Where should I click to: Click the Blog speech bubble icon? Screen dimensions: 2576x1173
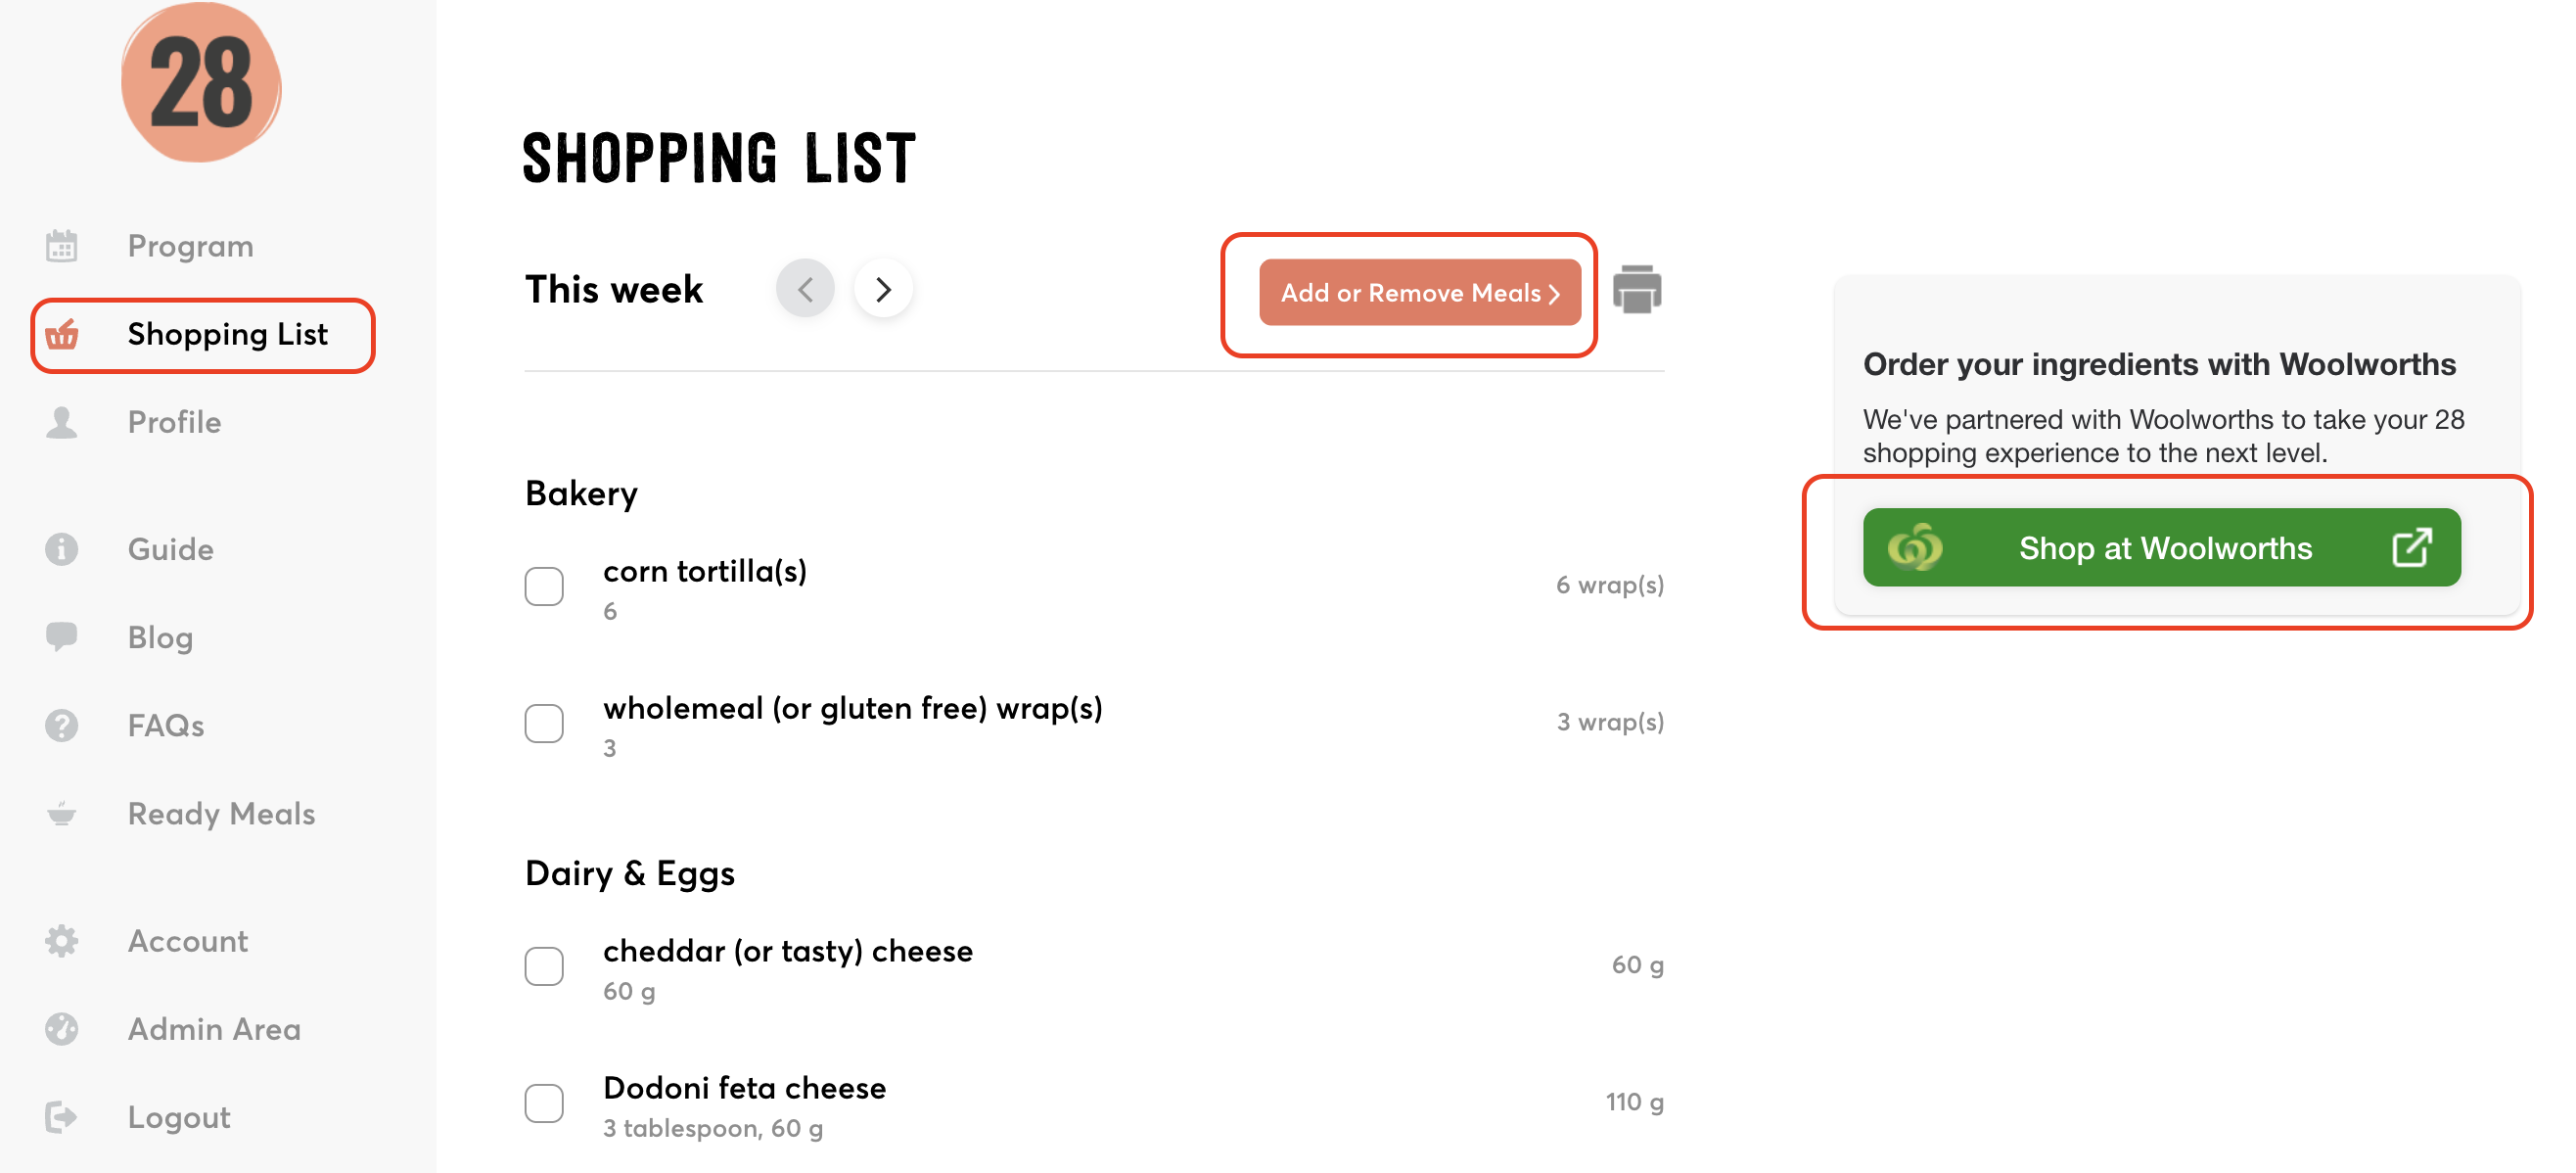pos(62,636)
